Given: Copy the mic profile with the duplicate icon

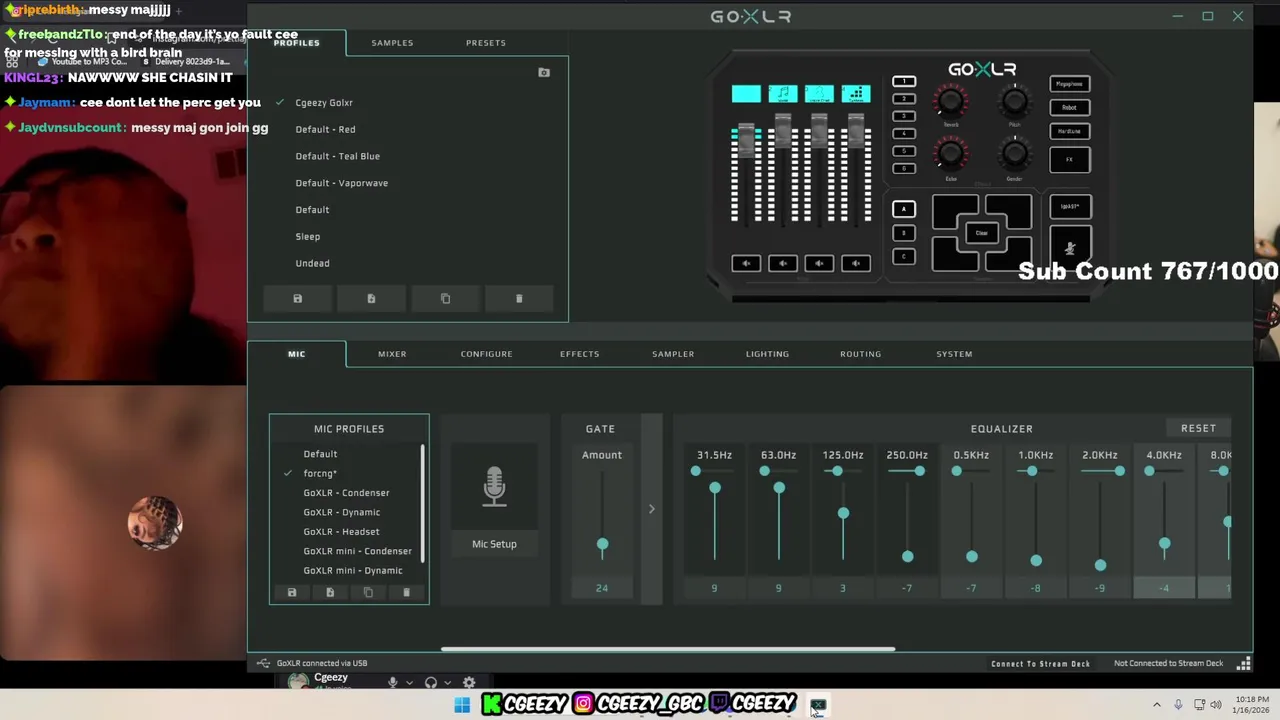Looking at the screenshot, I should click(368, 593).
